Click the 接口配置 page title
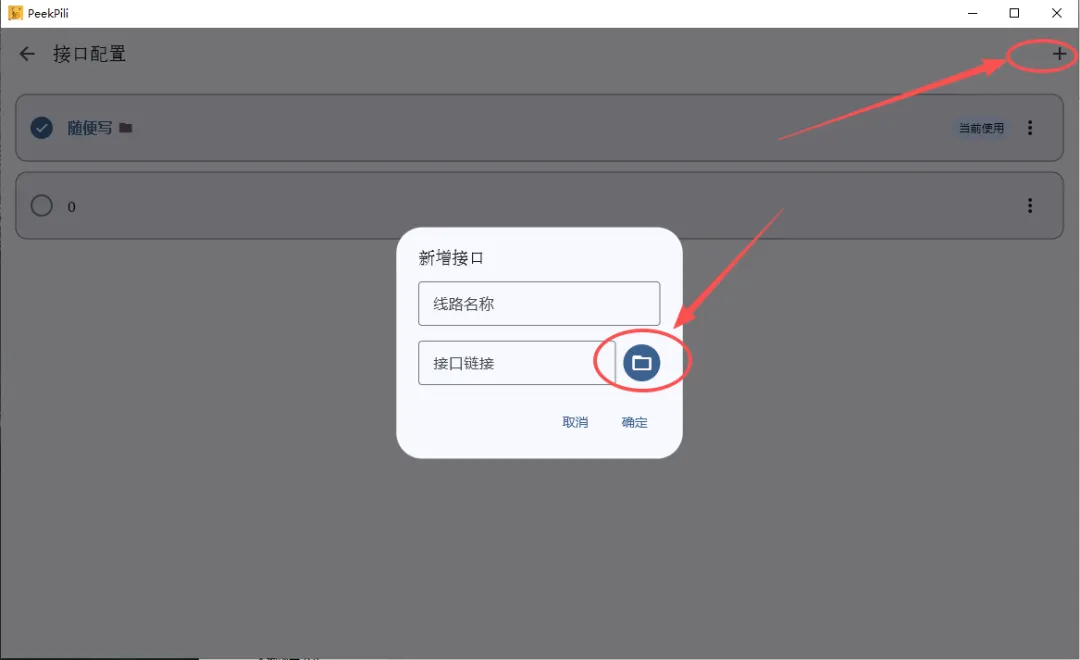 point(90,54)
